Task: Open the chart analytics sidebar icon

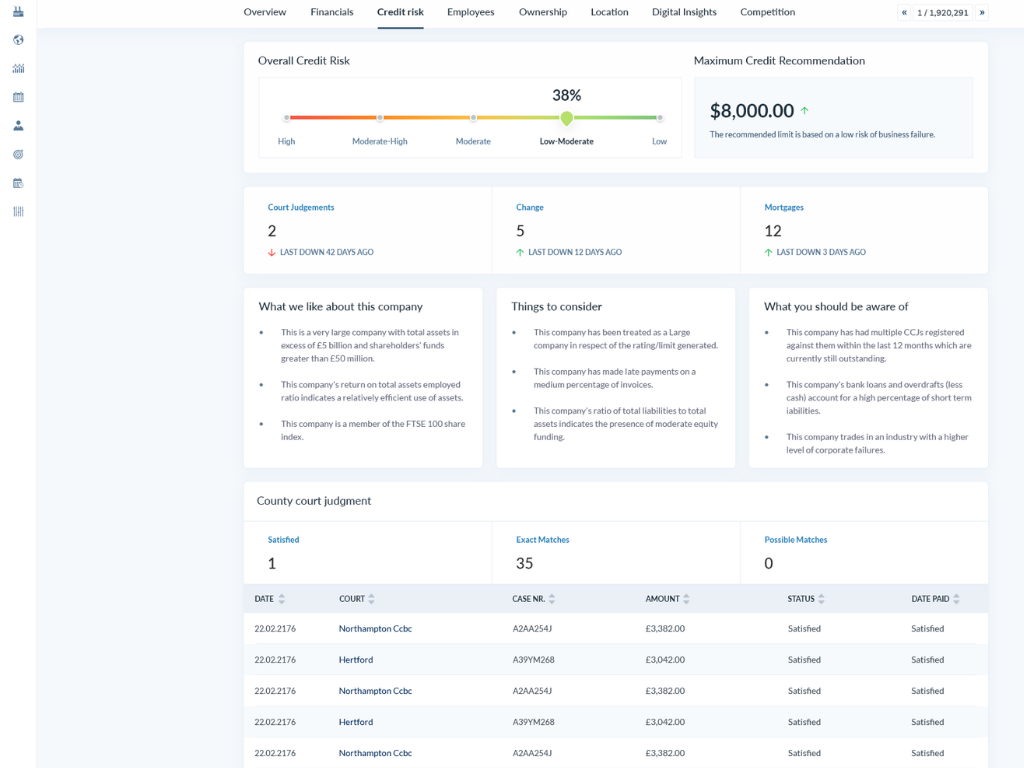Action: (x=18, y=69)
